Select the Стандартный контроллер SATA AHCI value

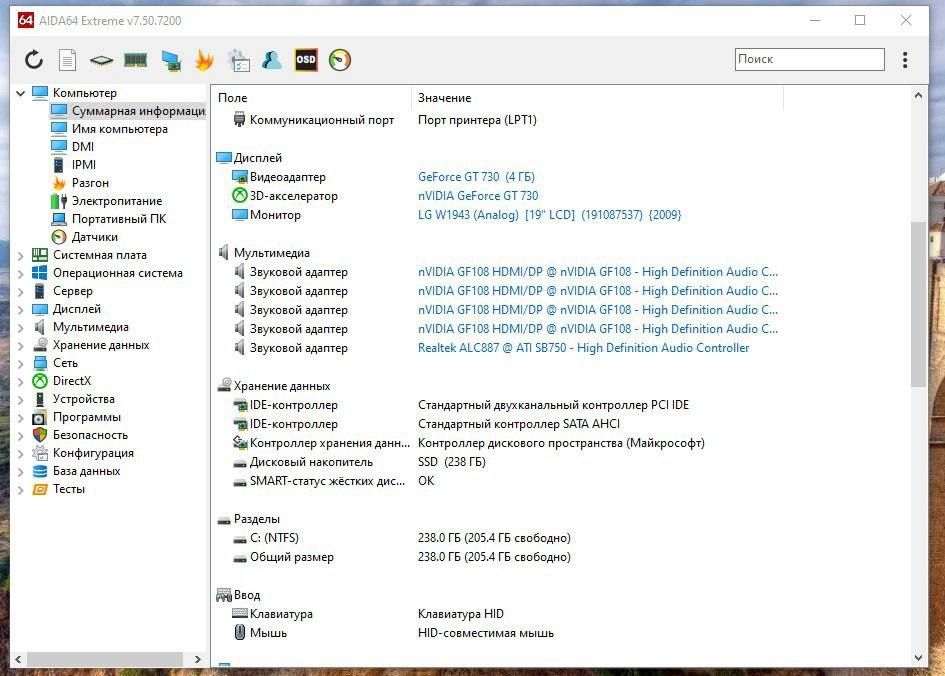[x=518, y=424]
